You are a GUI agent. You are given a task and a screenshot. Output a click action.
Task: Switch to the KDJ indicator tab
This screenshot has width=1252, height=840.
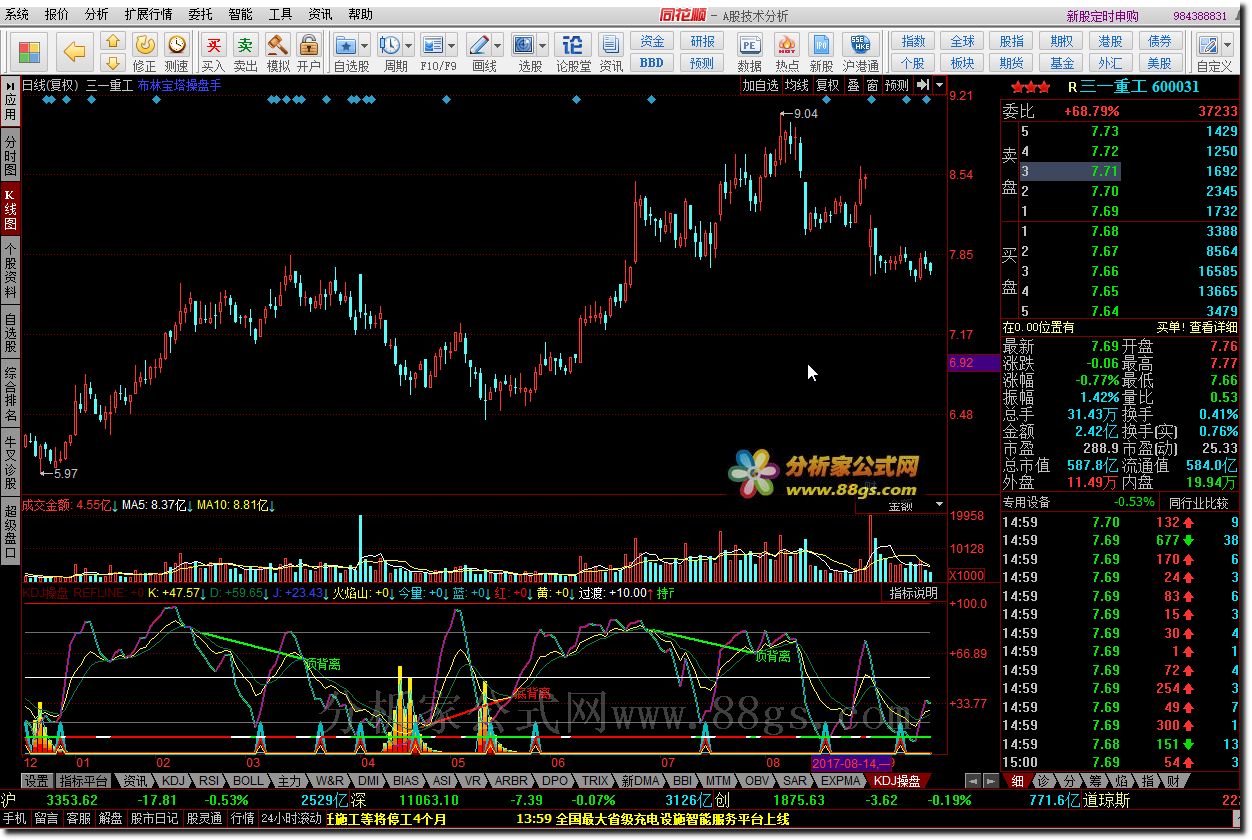click(174, 780)
